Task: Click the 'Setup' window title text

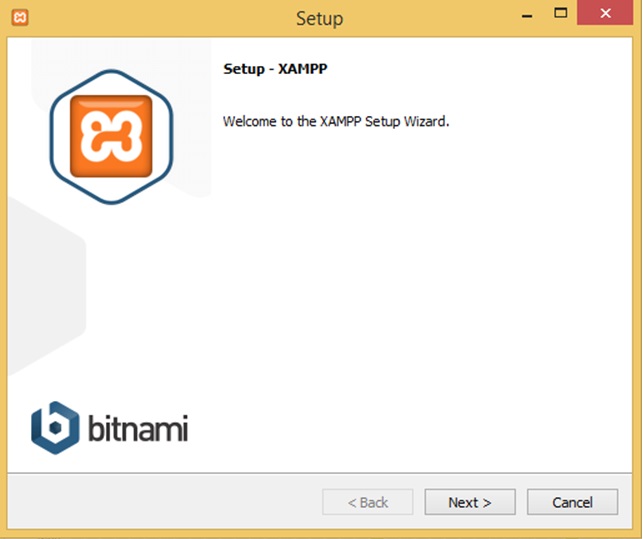Action: coord(319,19)
